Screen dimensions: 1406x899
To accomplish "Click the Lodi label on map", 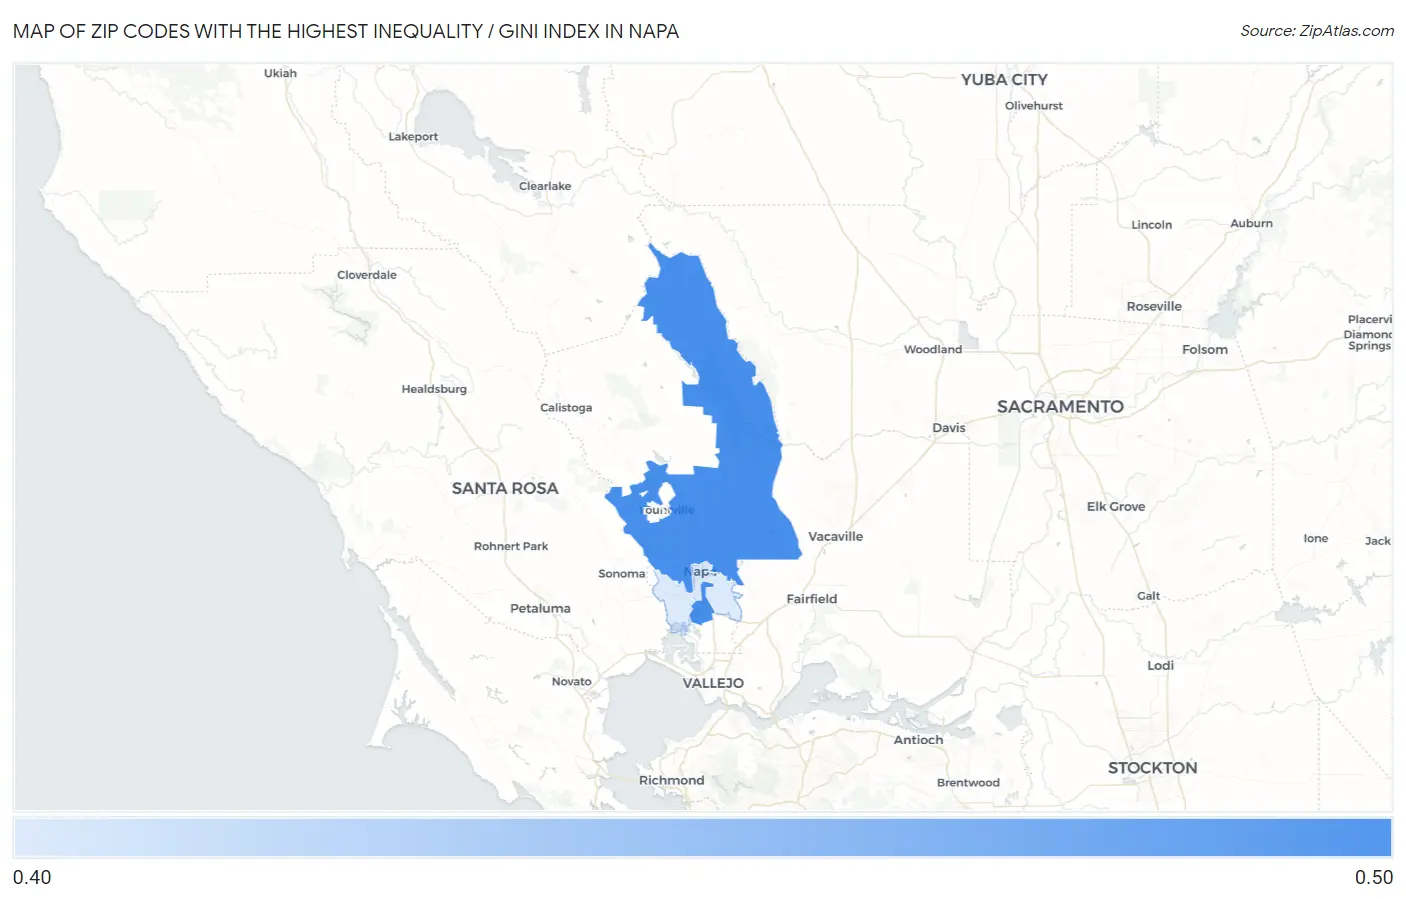I will point(1161,666).
